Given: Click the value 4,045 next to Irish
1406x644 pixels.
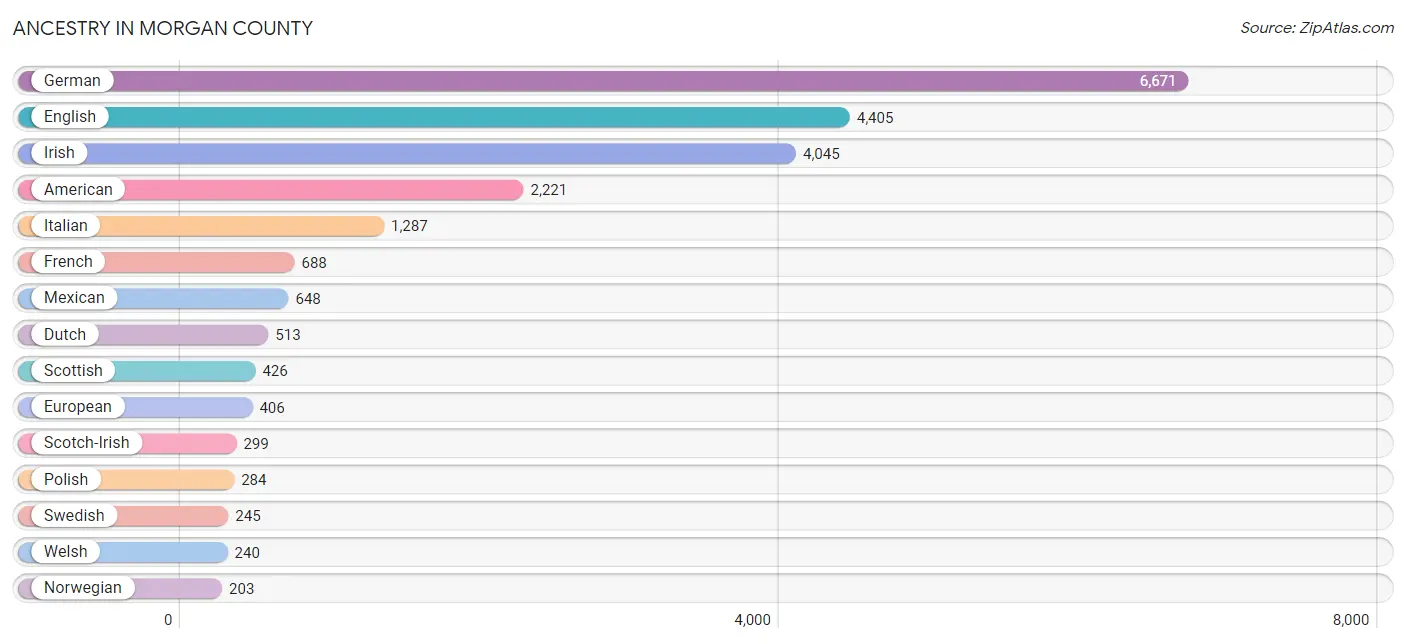Looking at the screenshot, I should click(821, 154).
